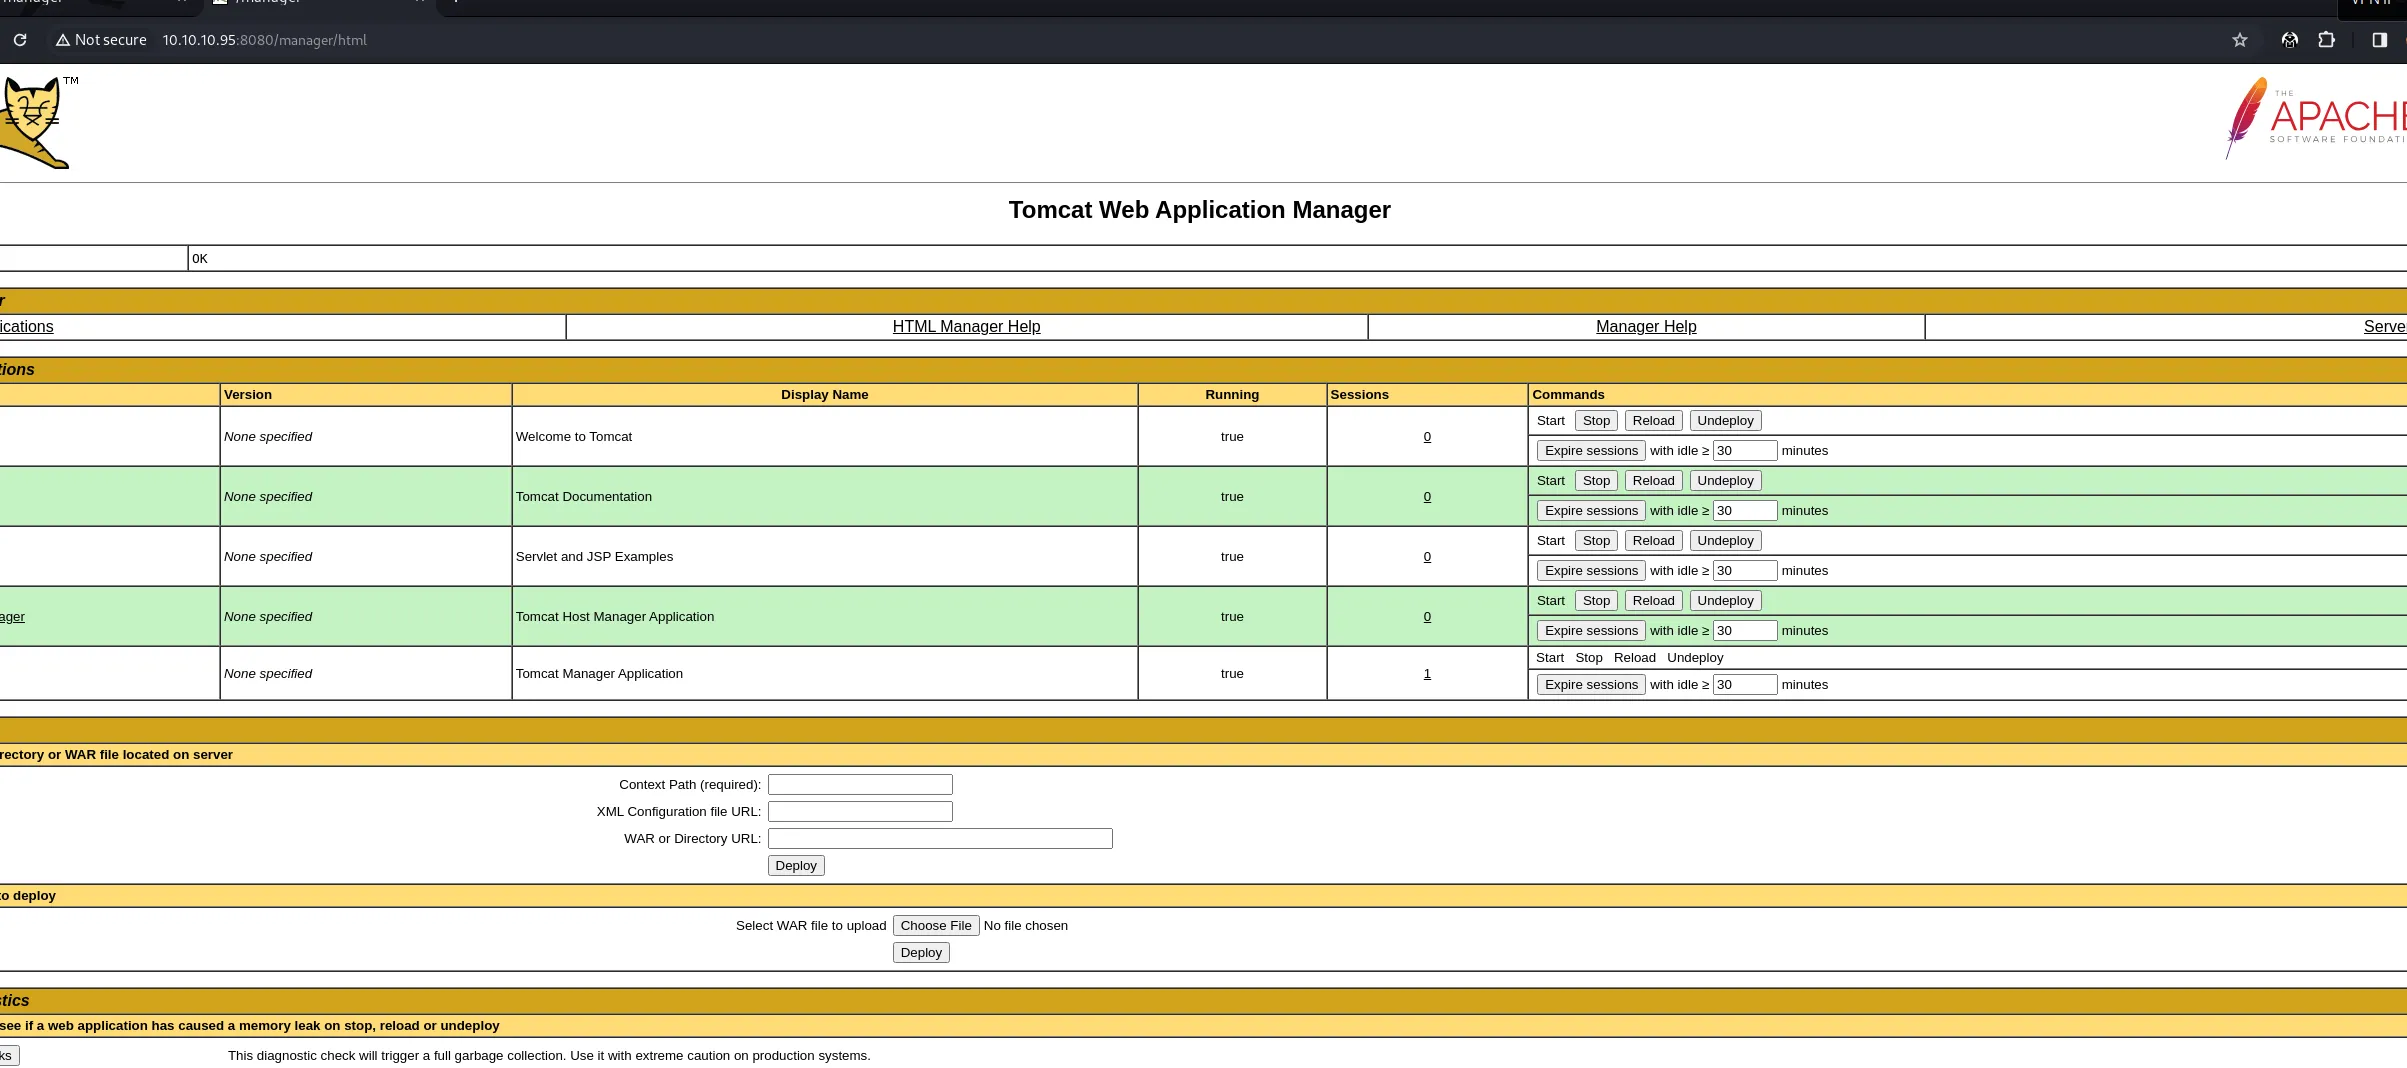This screenshot has height=1068, width=2407.
Task: Reload the Tomcat Documentation application
Action: (x=1653, y=481)
